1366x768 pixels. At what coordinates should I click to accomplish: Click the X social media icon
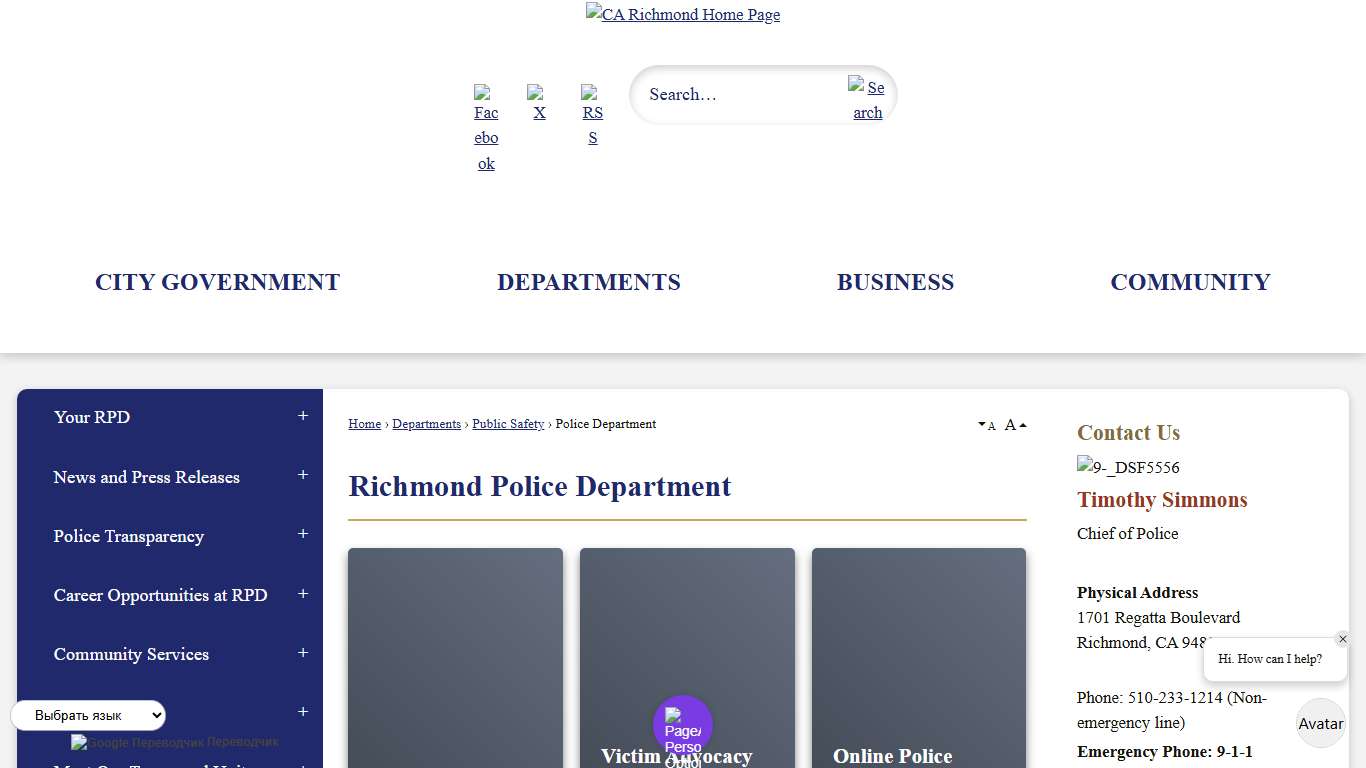click(539, 104)
